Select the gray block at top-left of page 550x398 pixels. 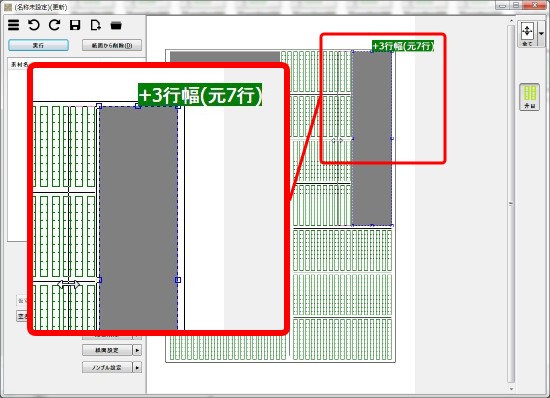coord(225,56)
